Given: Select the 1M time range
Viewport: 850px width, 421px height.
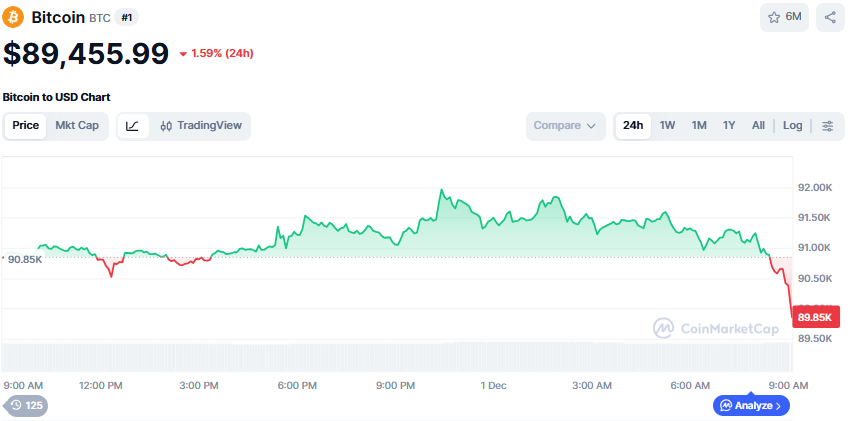Looking at the screenshot, I should (x=699, y=126).
